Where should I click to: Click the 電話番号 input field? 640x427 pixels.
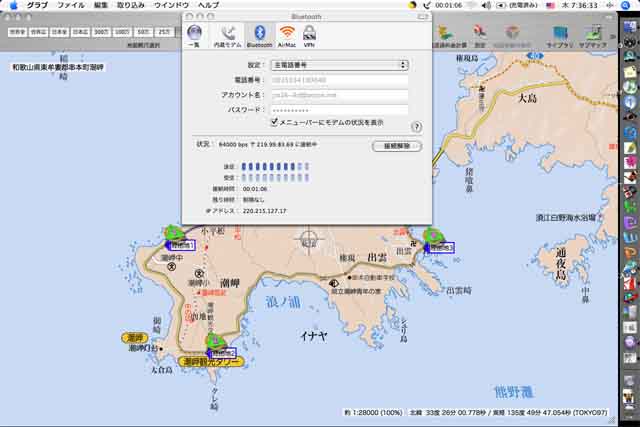(x=340, y=80)
